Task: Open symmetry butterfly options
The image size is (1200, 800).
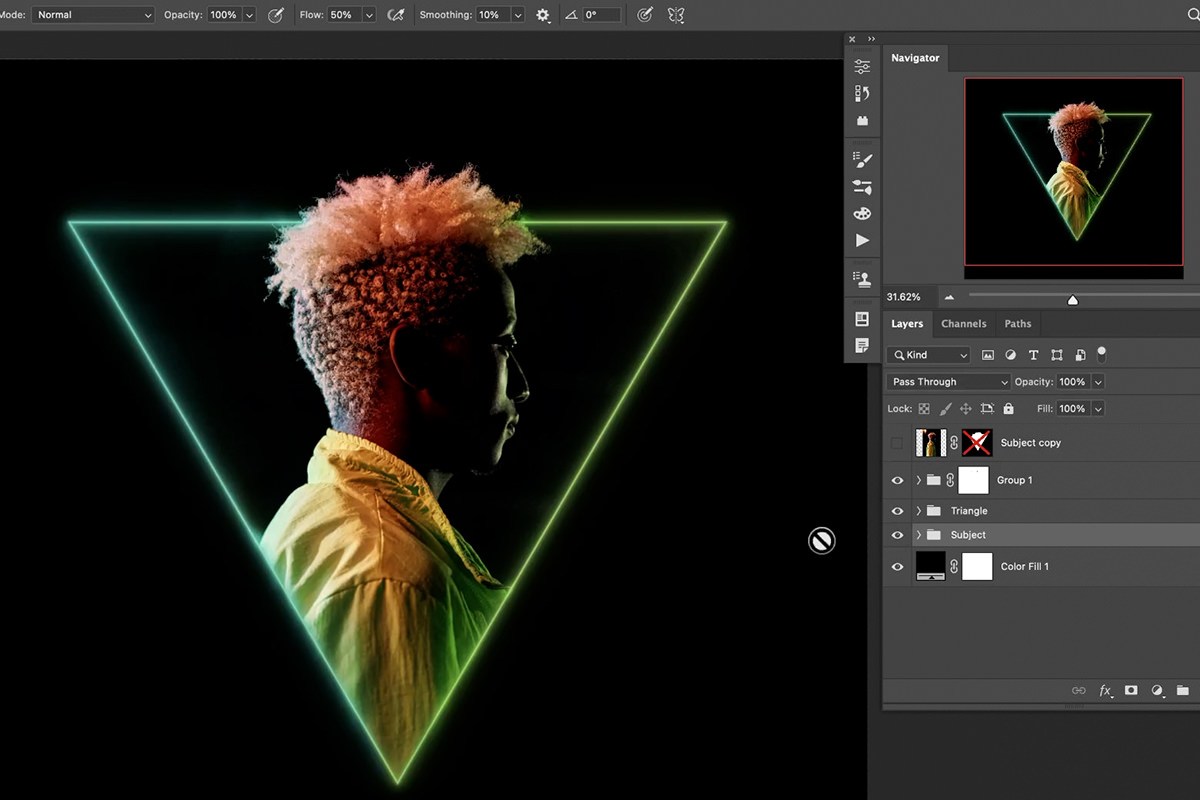Action: pos(676,15)
